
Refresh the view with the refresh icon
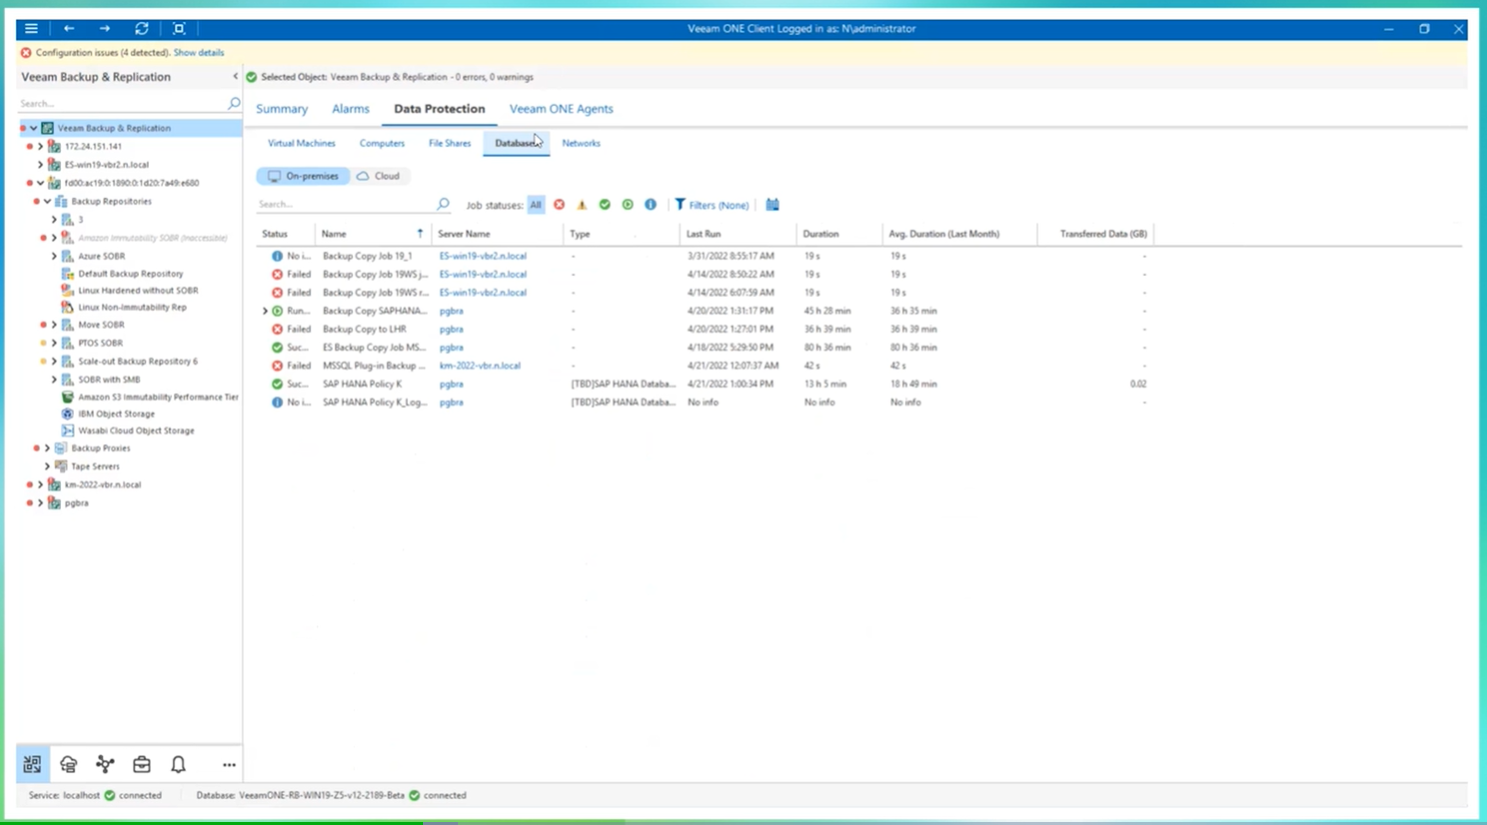click(x=142, y=28)
